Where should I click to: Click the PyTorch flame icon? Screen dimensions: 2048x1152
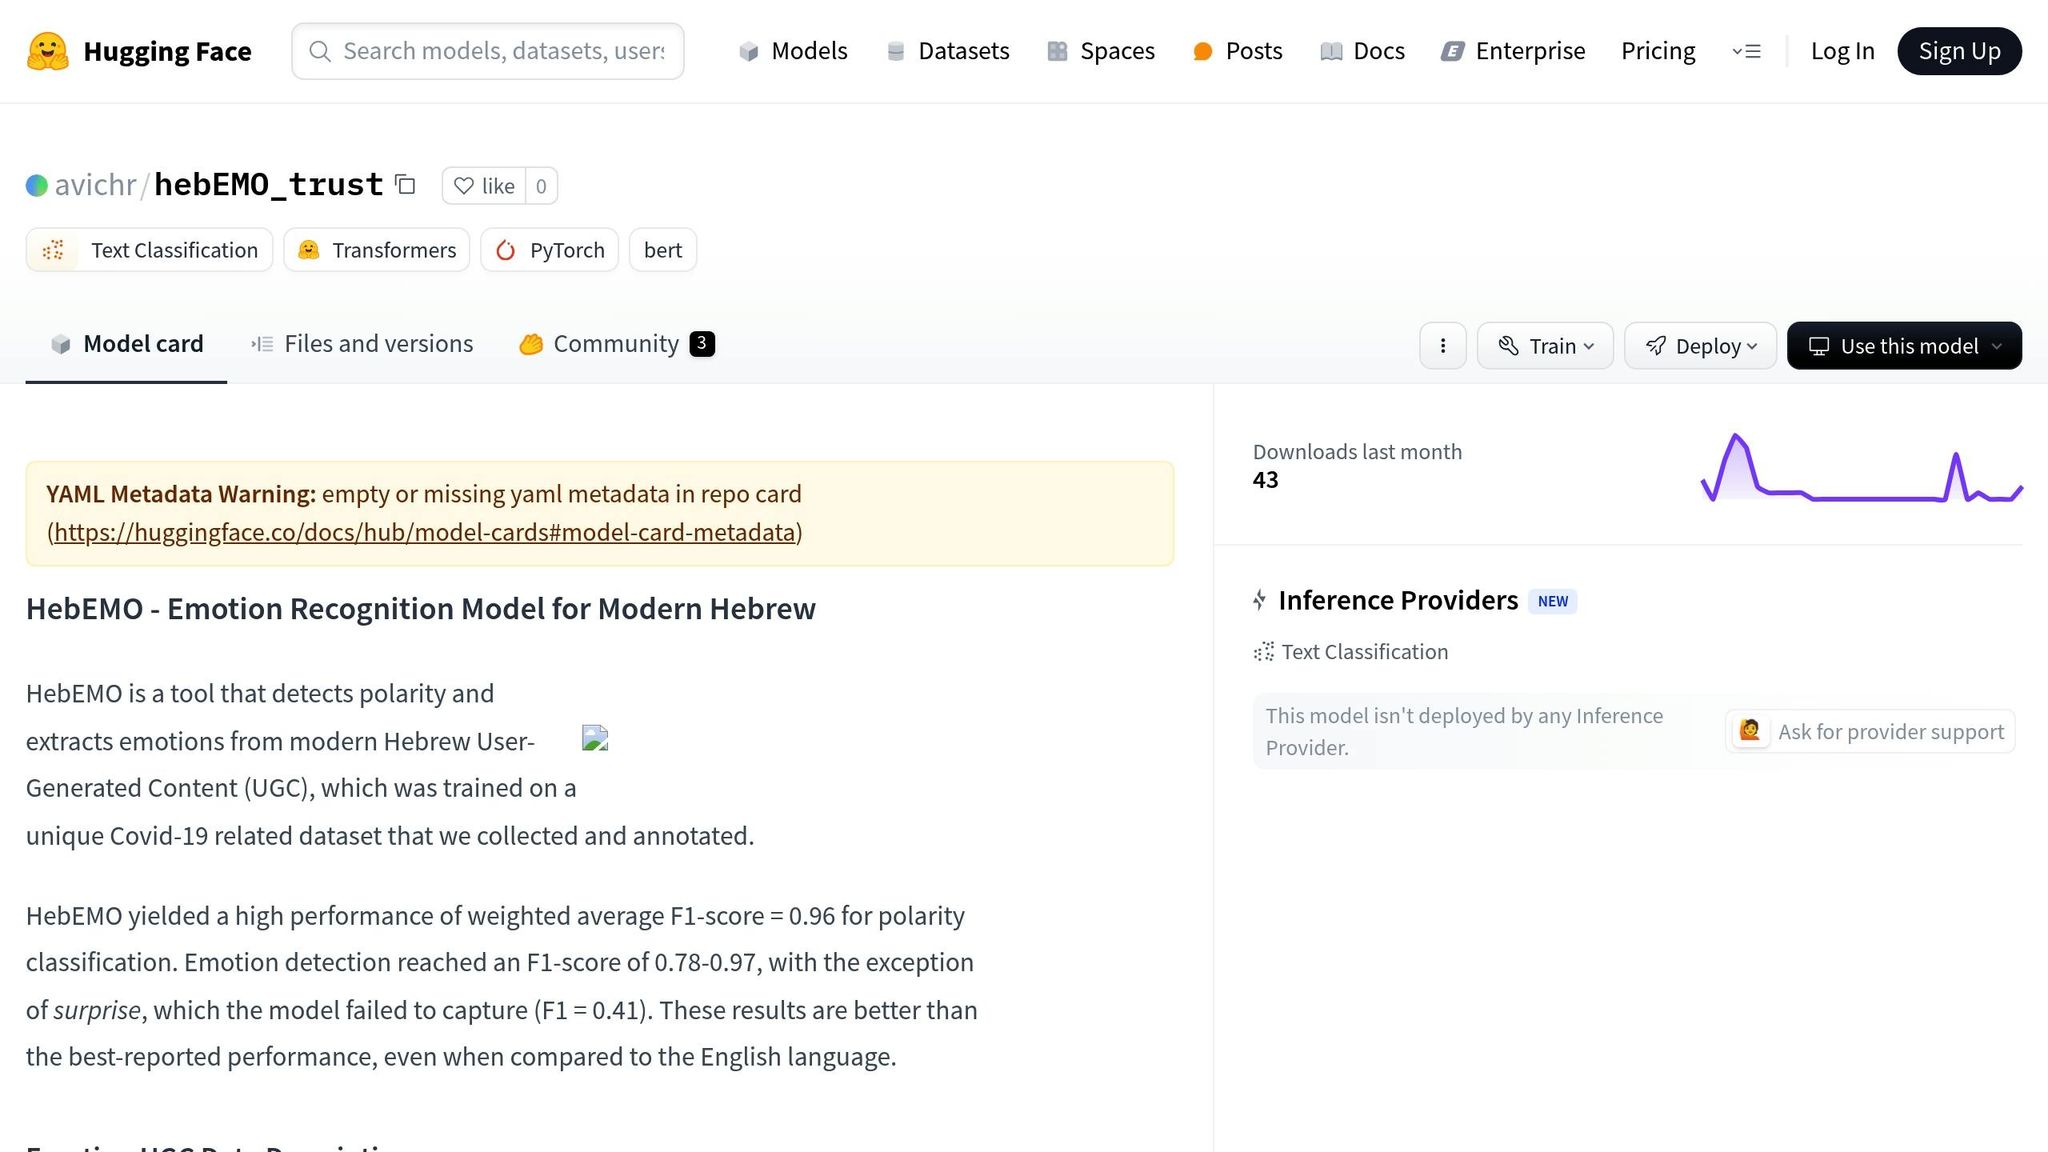[506, 250]
